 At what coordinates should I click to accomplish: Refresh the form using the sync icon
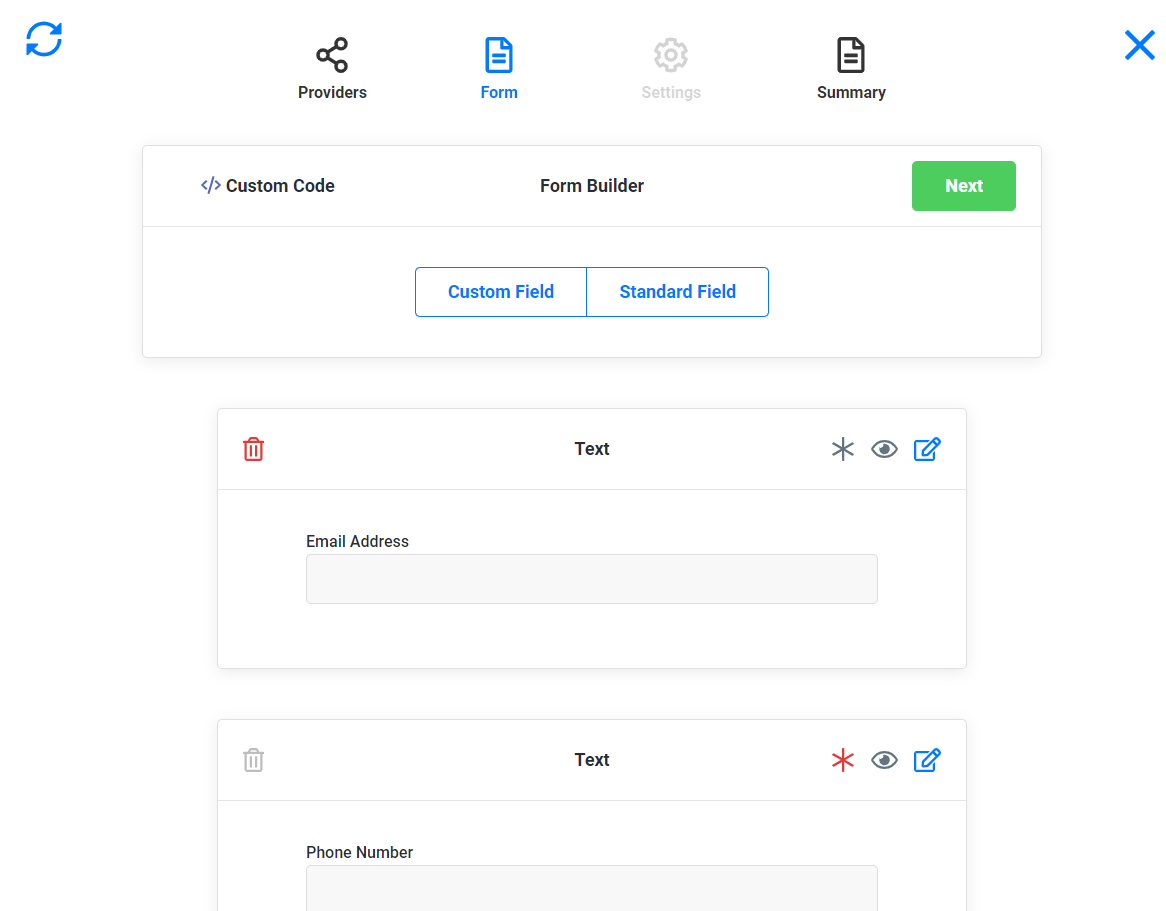pos(43,39)
